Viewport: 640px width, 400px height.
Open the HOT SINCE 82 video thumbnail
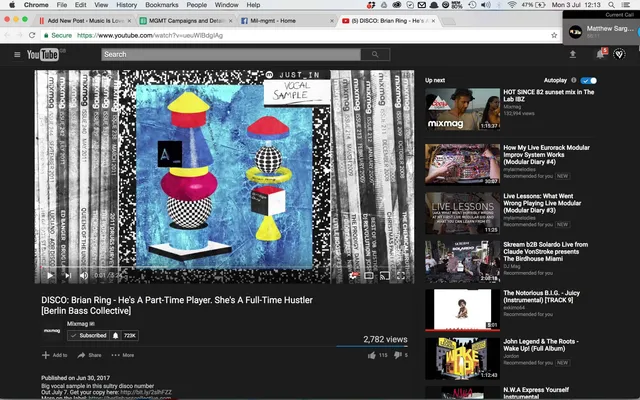pos(462,109)
